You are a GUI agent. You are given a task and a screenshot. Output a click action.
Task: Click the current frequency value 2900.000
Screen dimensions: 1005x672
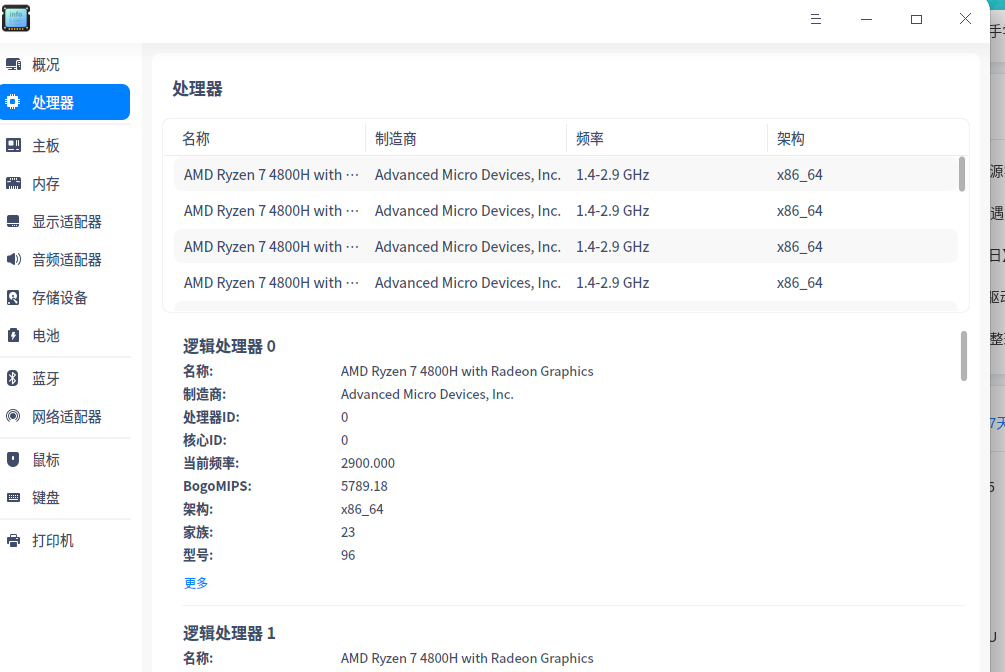[x=368, y=463]
